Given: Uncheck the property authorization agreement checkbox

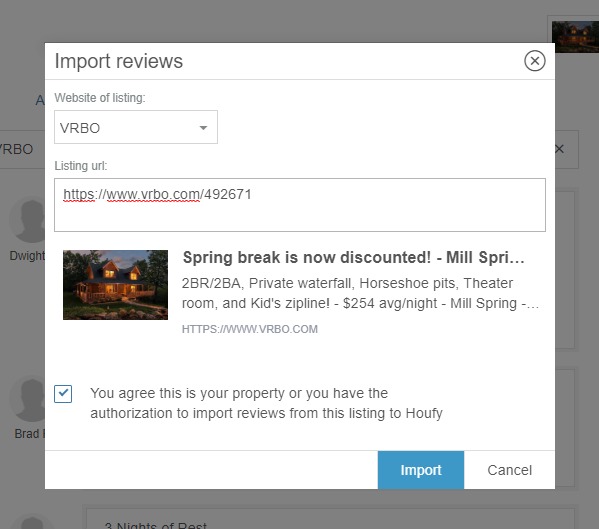Looking at the screenshot, I should [x=63, y=394].
